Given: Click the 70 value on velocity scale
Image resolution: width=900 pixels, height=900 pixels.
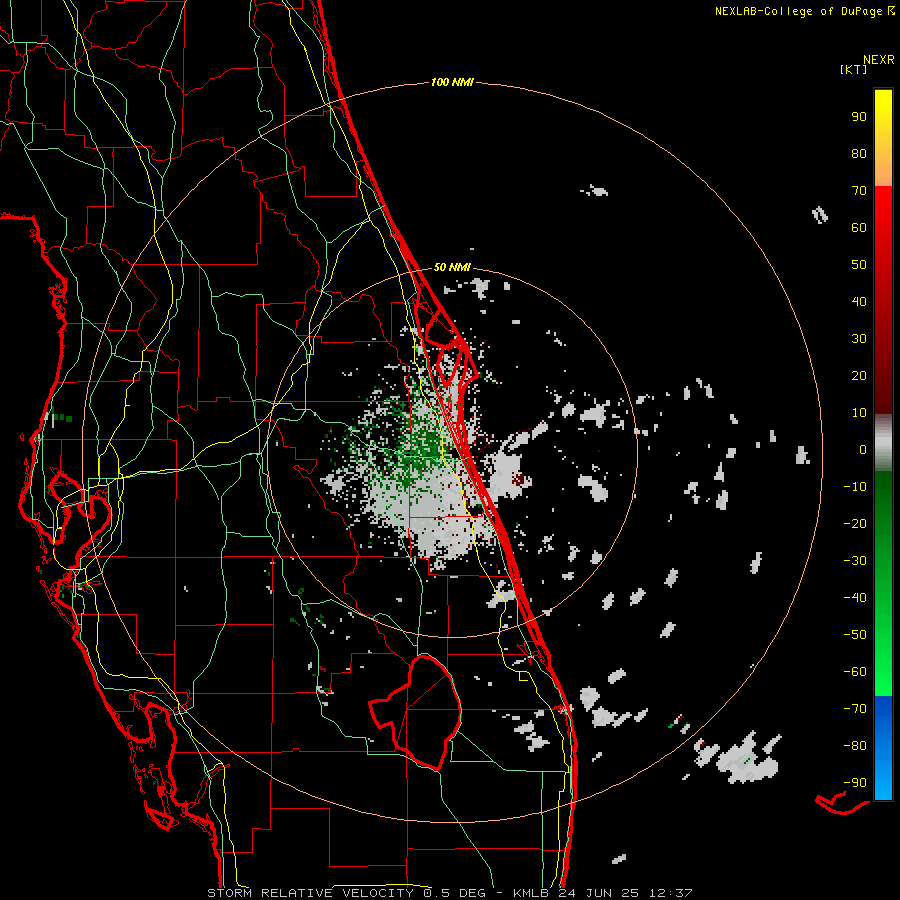Looking at the screenshot, I should point(859,191).
